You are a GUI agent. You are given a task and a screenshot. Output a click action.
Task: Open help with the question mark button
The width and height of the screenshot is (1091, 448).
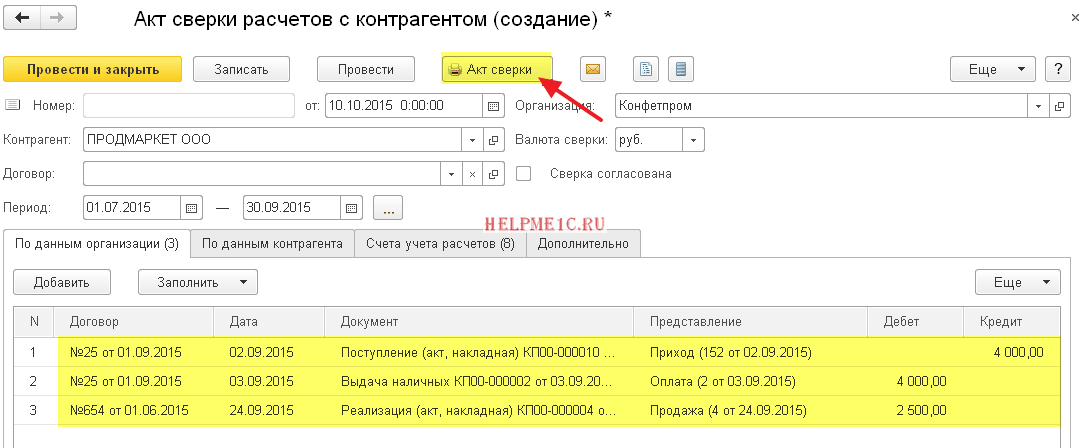coord(1057,70)
